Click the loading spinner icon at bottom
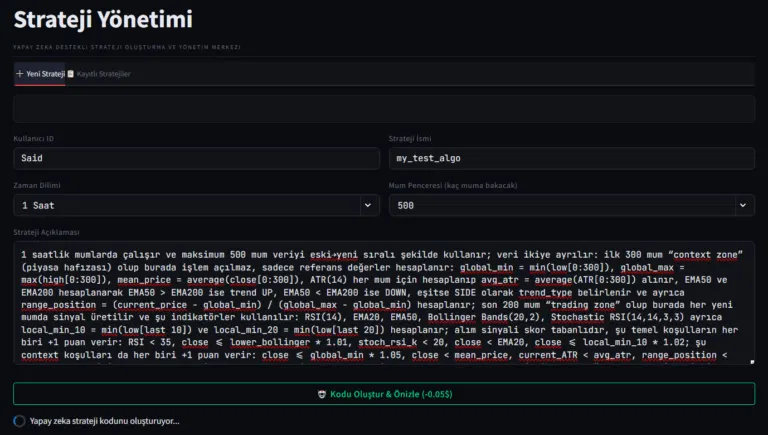Screen dimensions: 768x435 (20, 421)
